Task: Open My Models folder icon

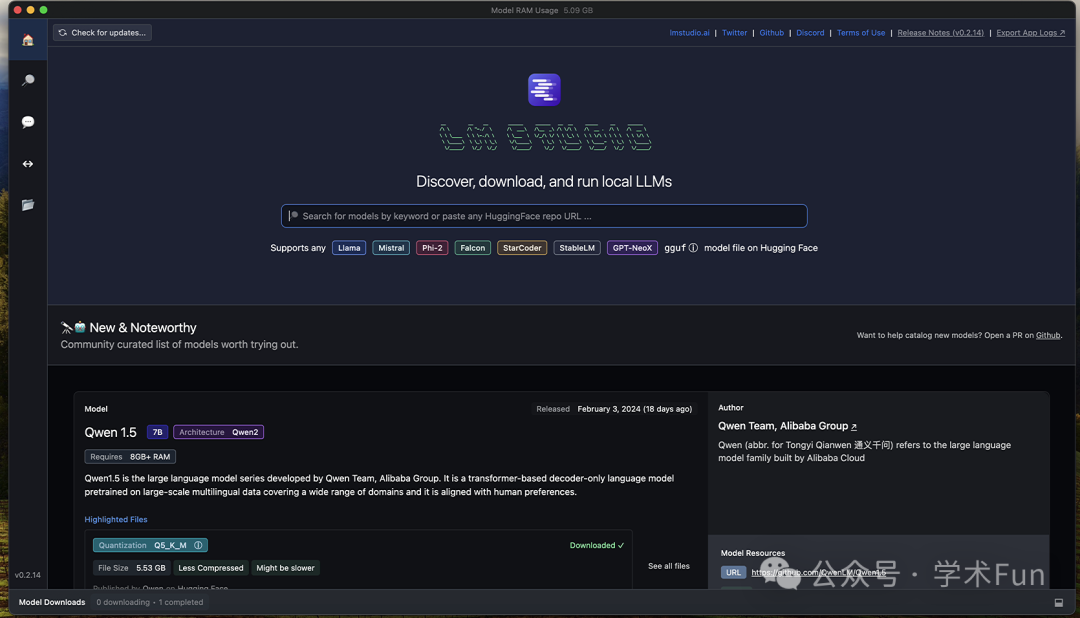Action: (x=28, y=205)
